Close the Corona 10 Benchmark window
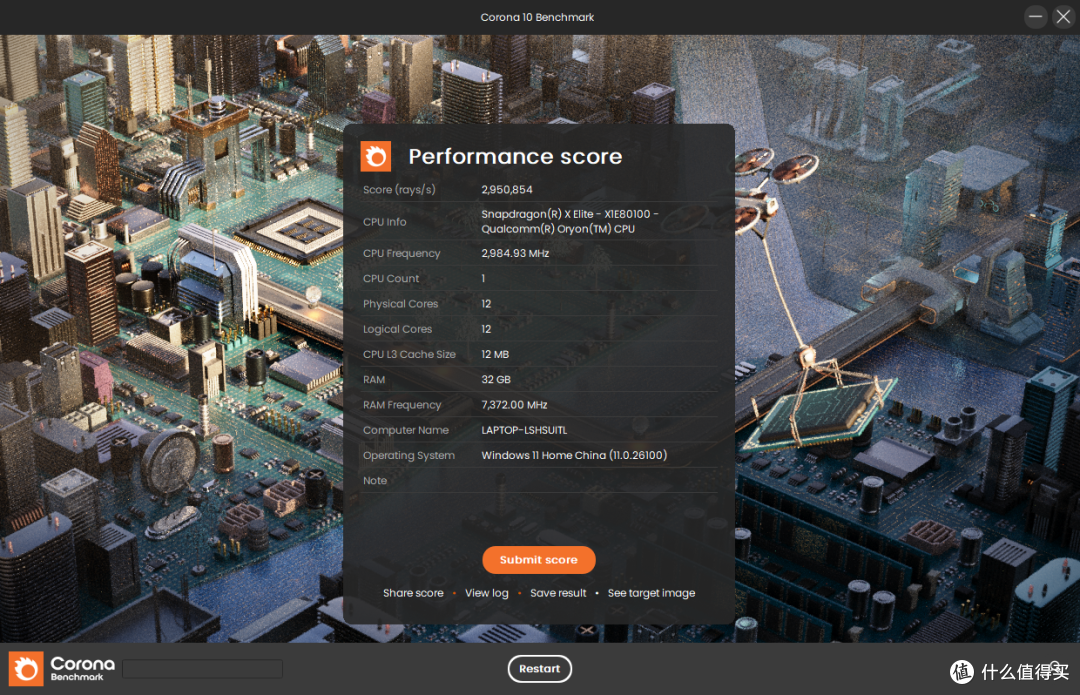 tap(1063, 17)
